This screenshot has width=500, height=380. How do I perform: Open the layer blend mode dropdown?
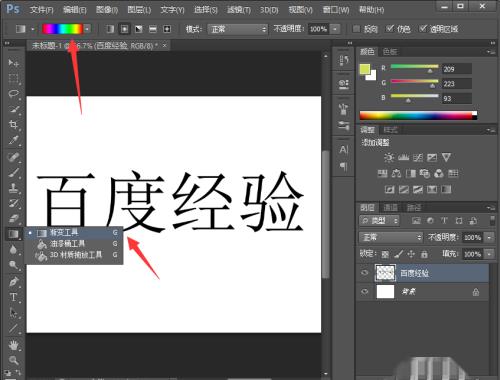pyautogui.click(x=391, y=237)
